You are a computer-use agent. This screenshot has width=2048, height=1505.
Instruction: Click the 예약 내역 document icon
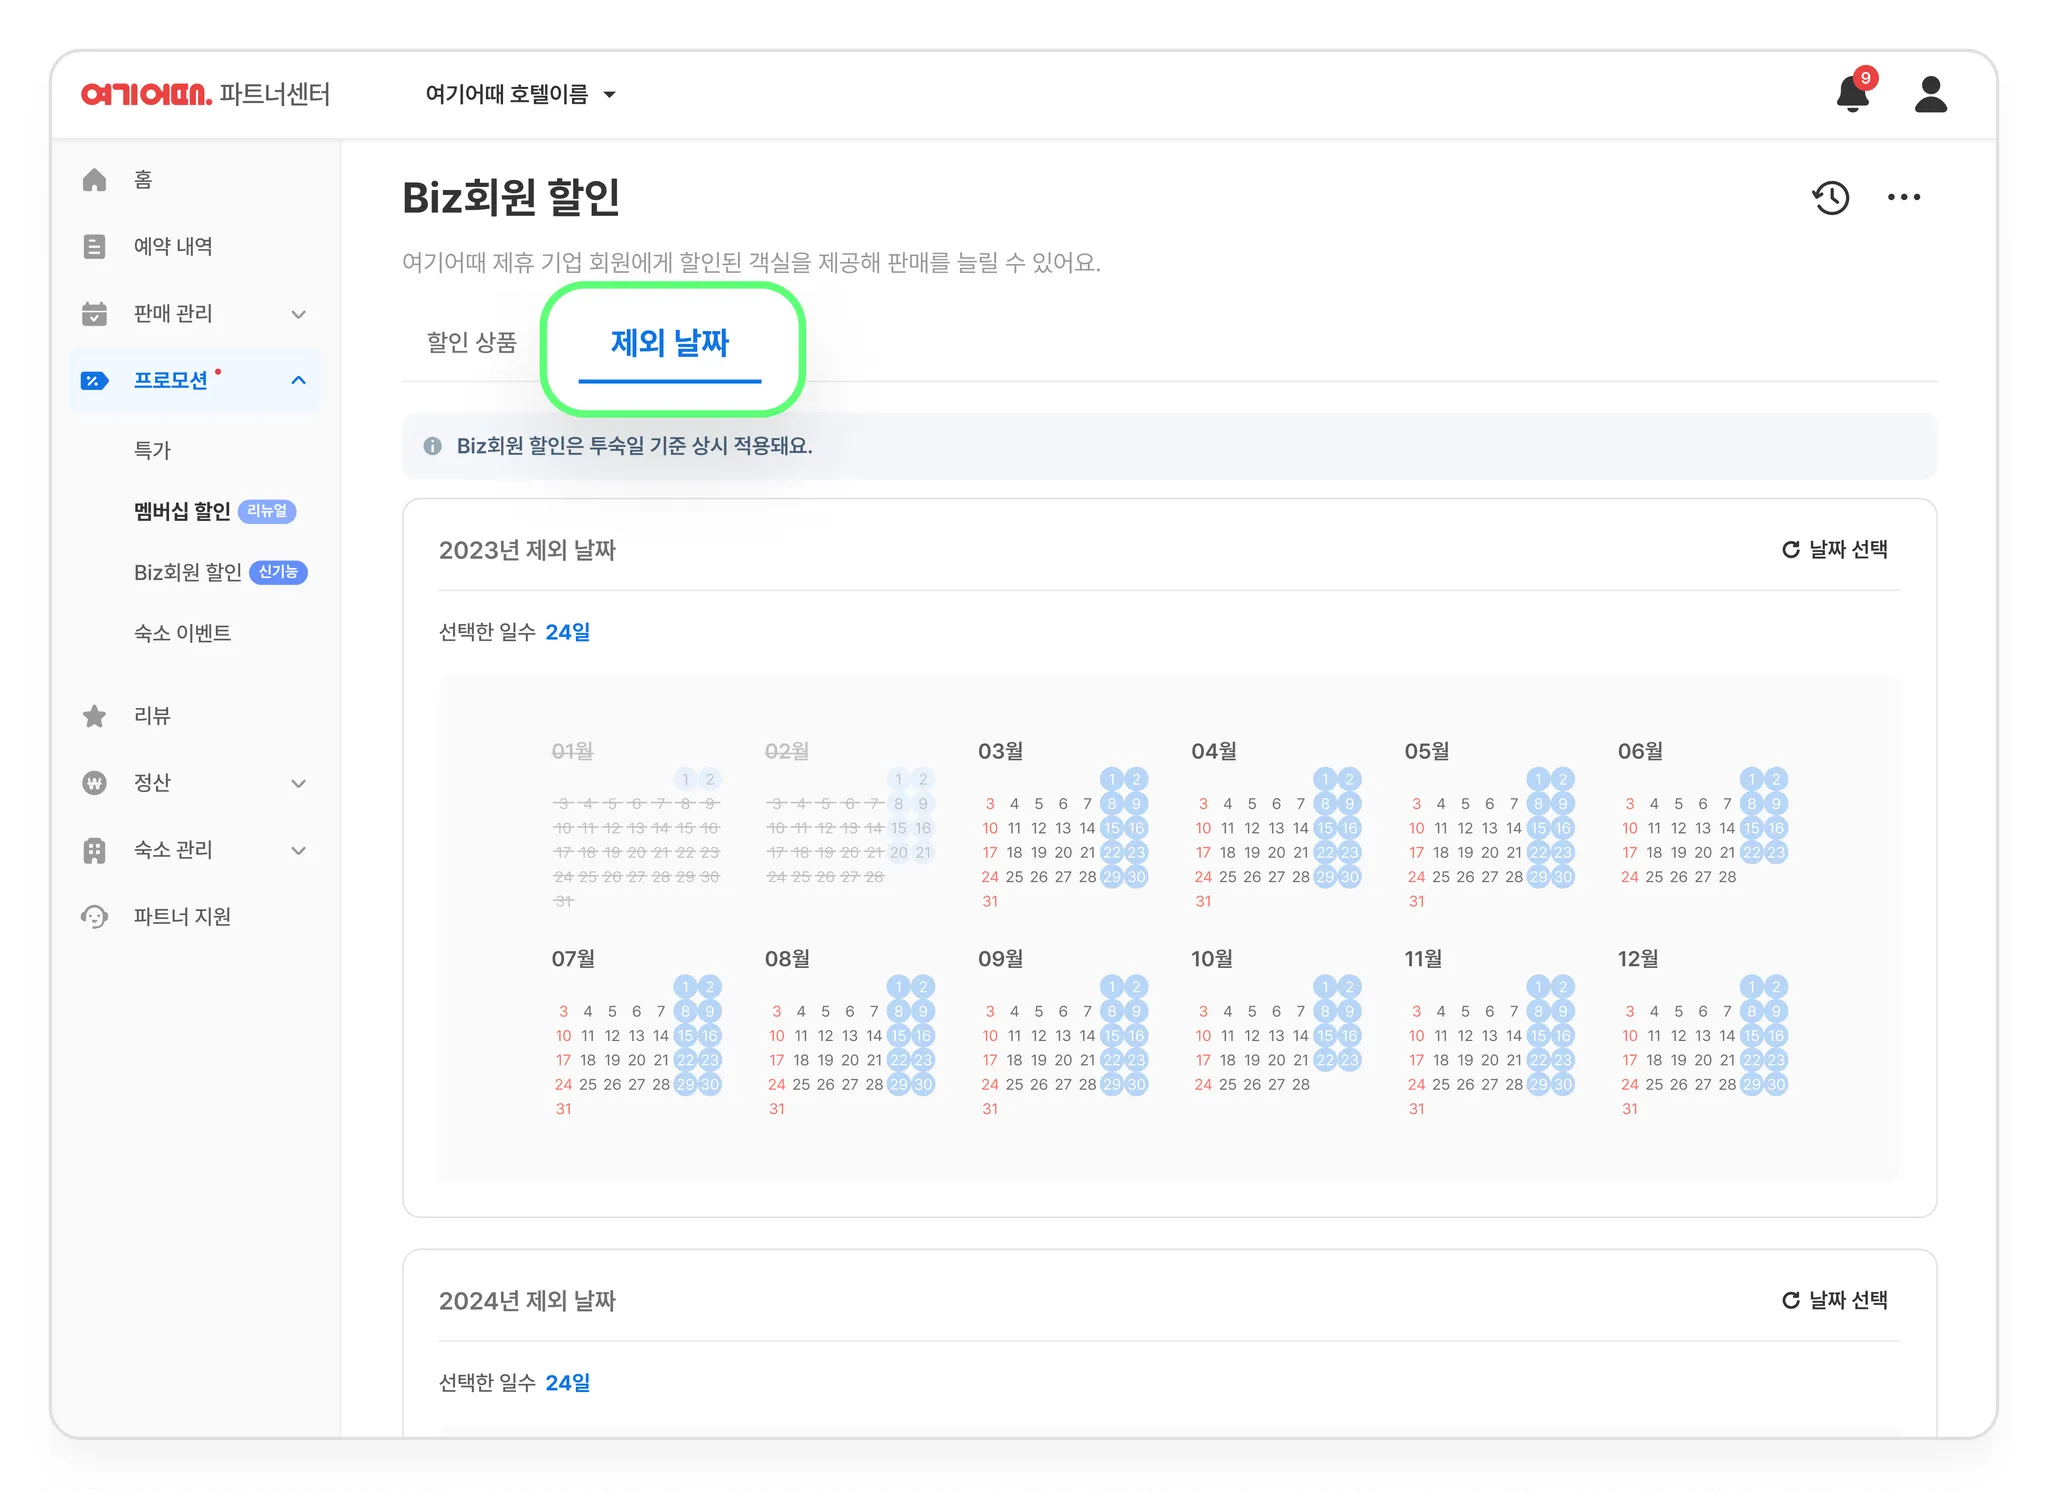pos(95,246)
